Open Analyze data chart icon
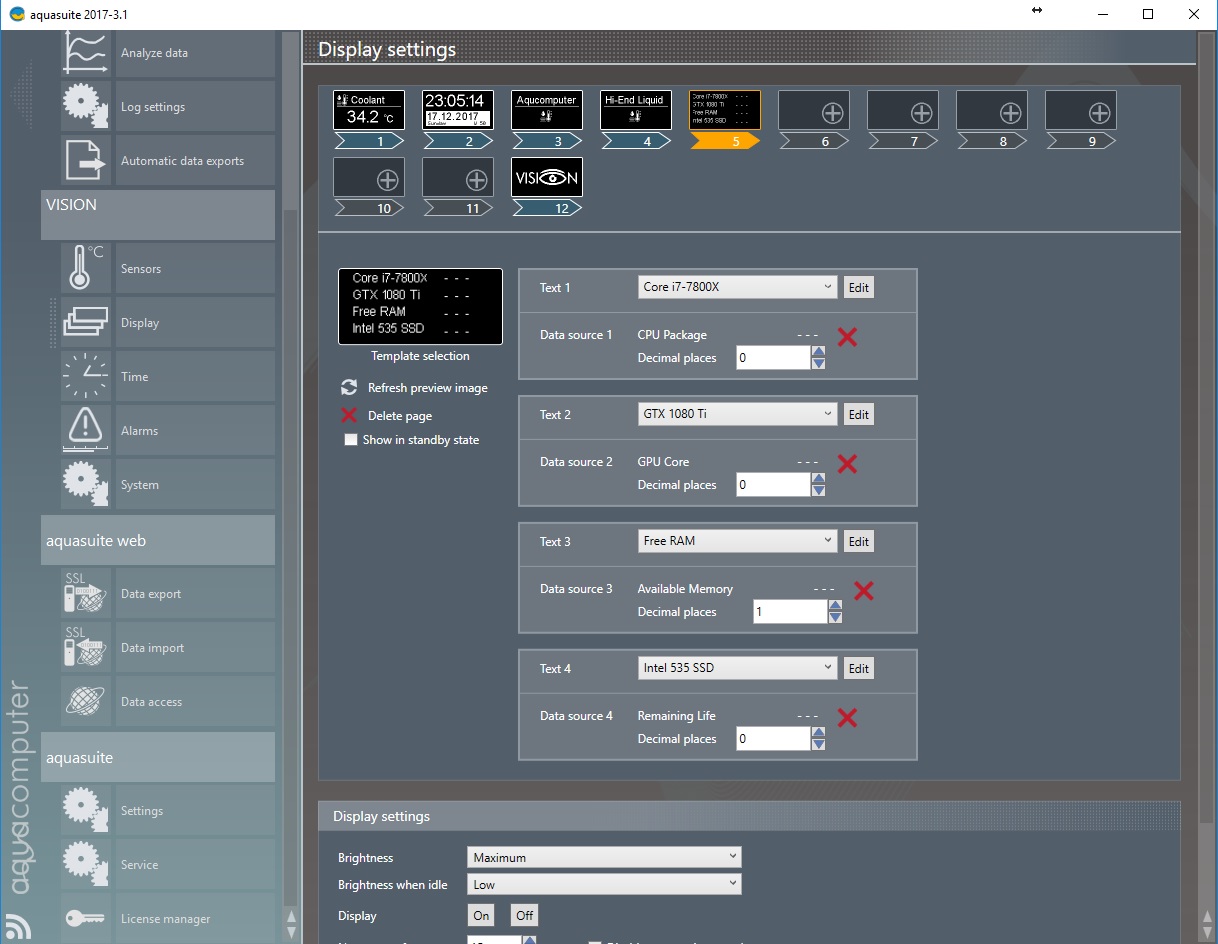The width and height of the screenshot is (1218, 944). [x=86, y=52]
